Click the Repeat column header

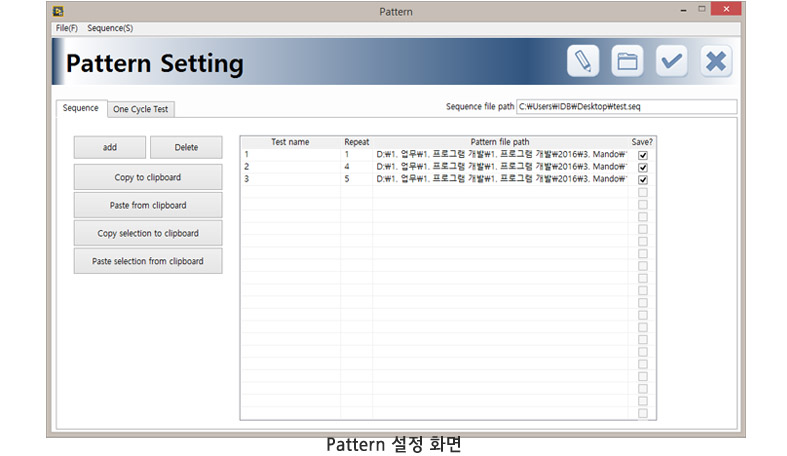coord(357,142)
